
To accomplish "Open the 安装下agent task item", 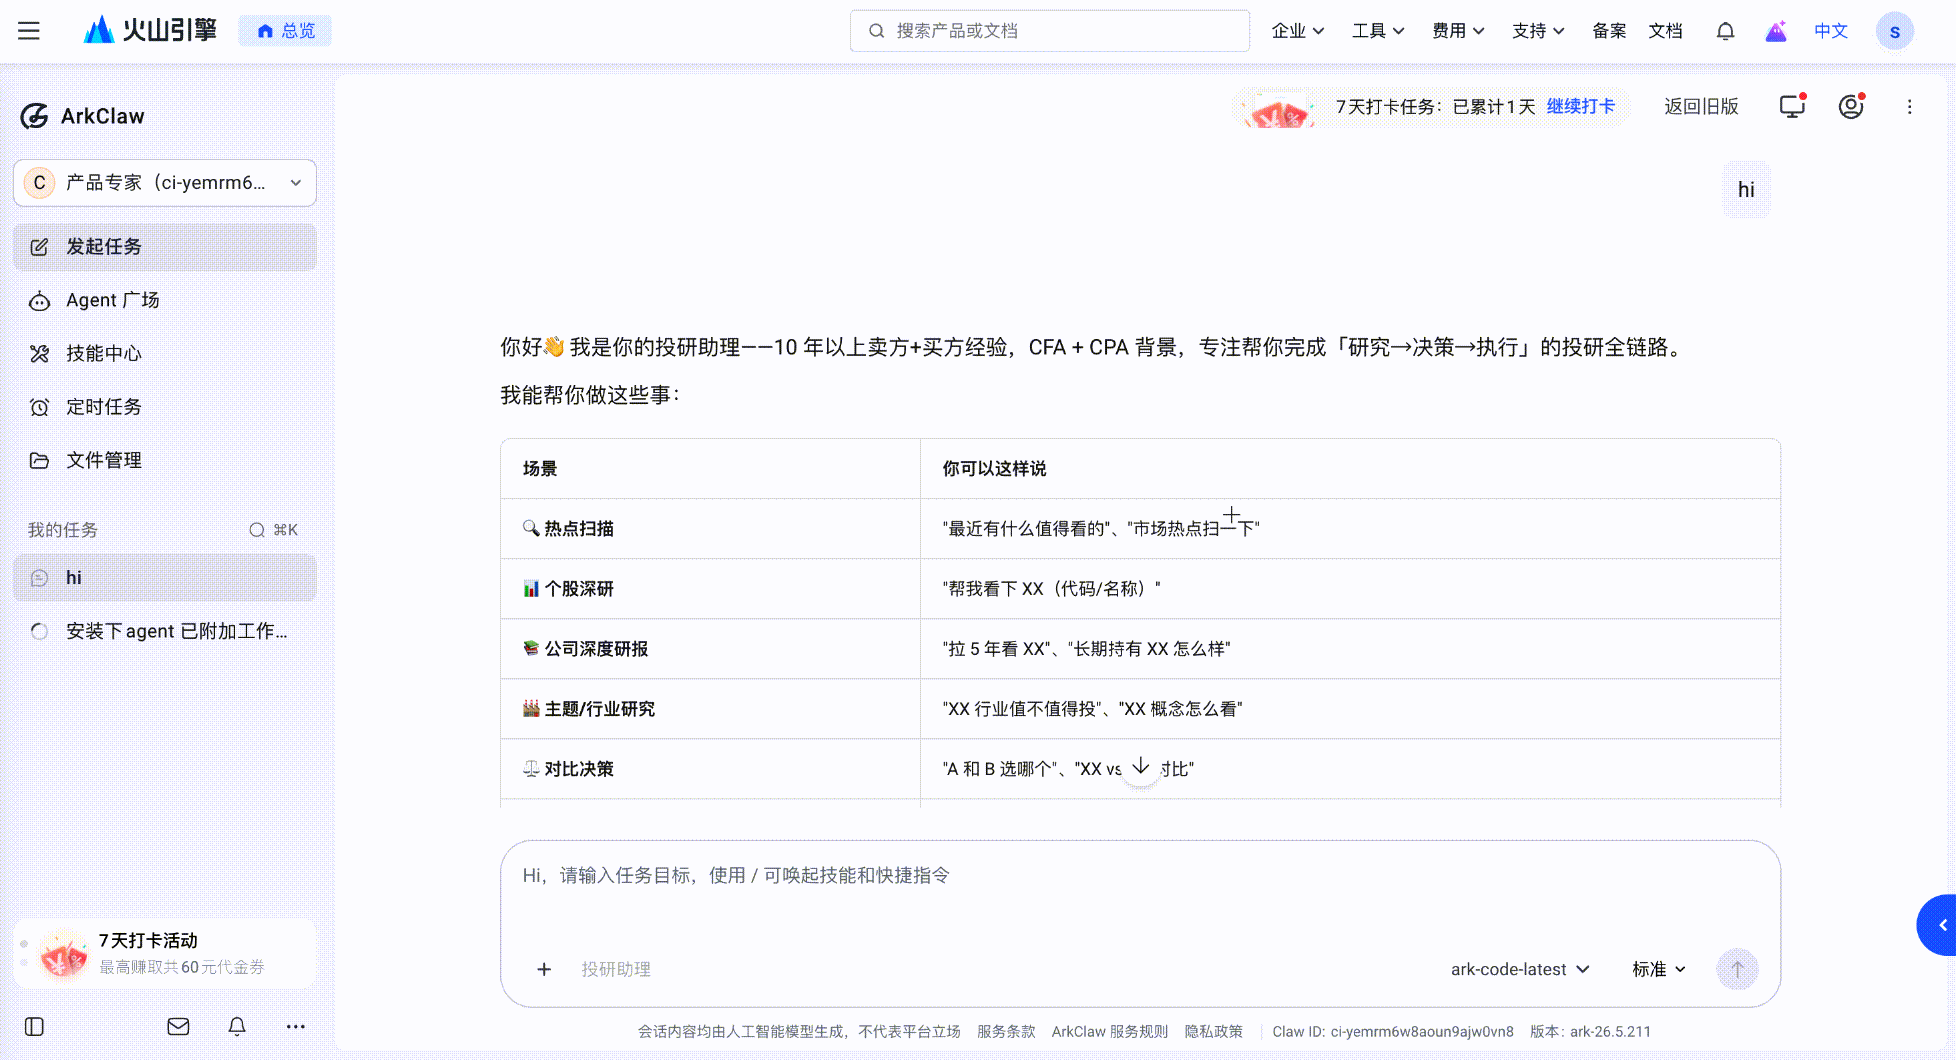I will (x=165, y=631).
